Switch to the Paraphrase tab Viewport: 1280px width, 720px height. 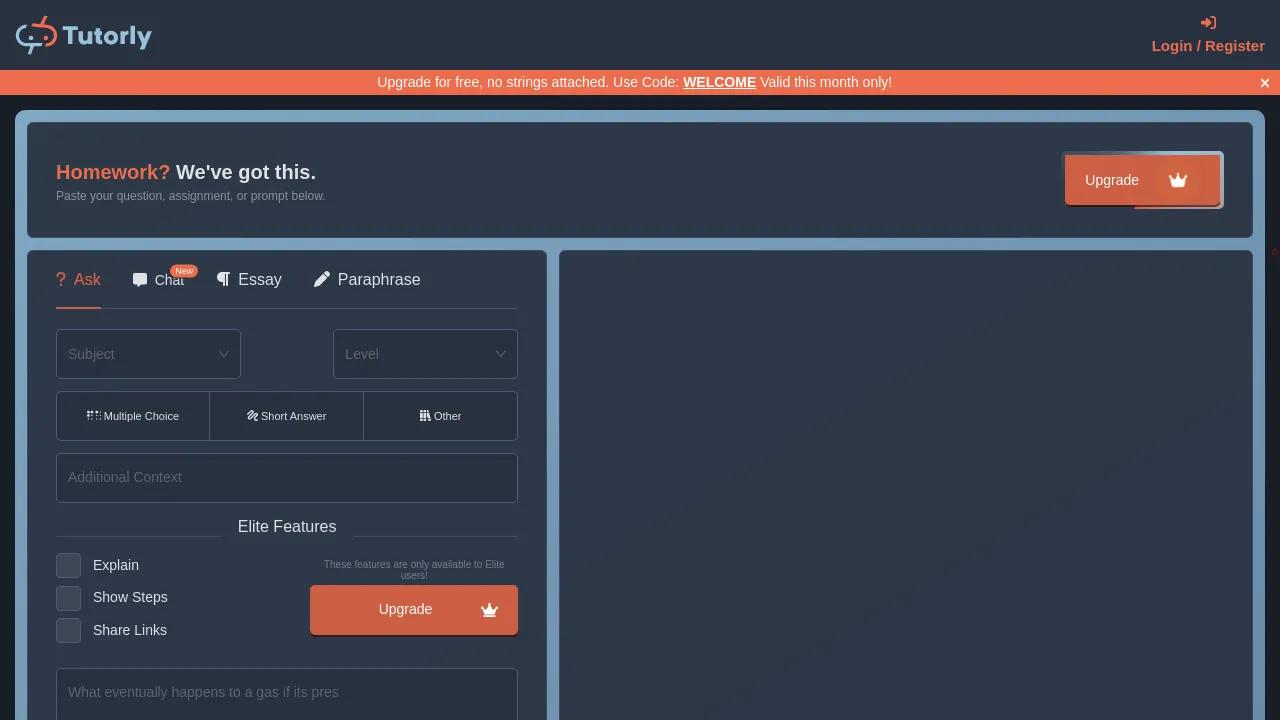(x=367, y=280)
